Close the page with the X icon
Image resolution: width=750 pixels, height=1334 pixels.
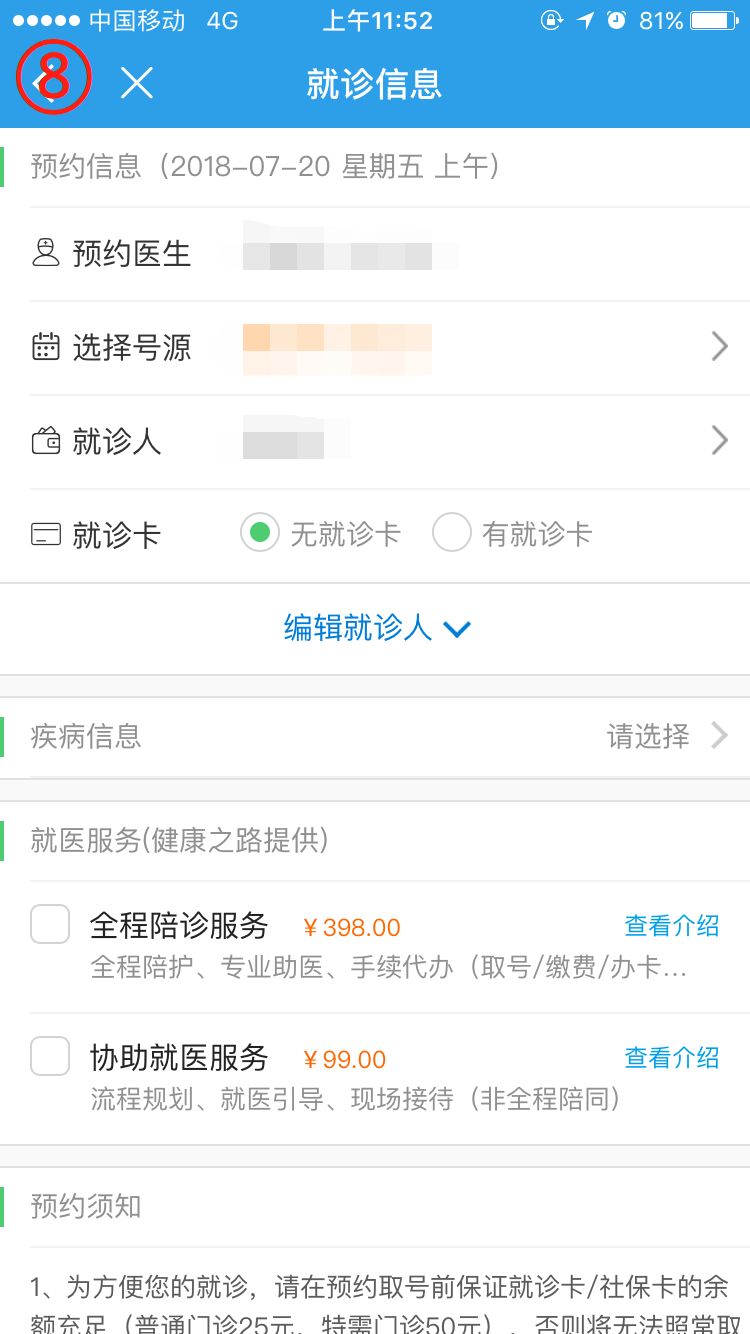(x=136, y=84)
